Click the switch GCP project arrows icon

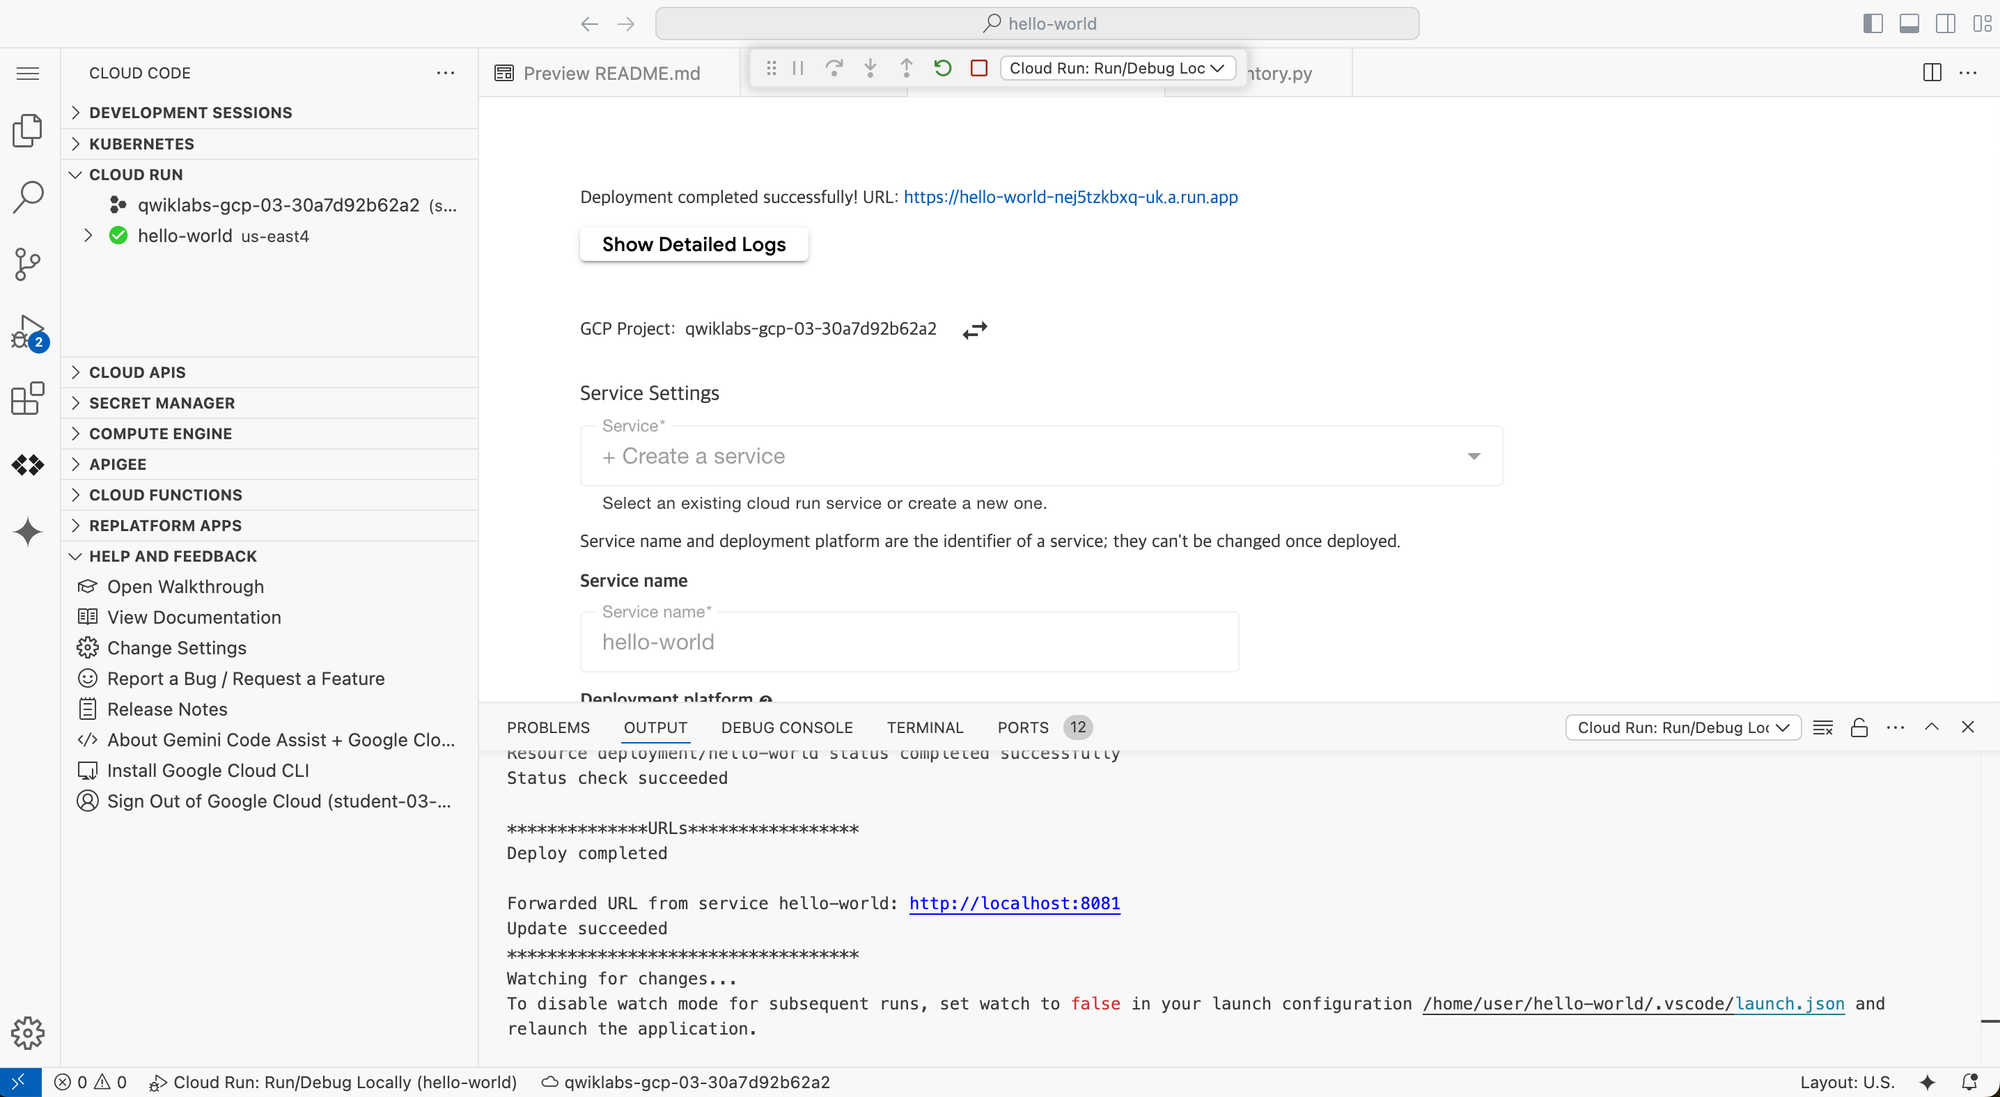pyautogui.click(x=975, y=330)
